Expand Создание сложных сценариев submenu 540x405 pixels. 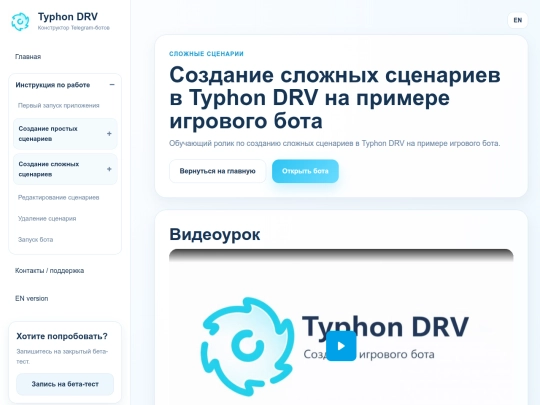point(109,169)
